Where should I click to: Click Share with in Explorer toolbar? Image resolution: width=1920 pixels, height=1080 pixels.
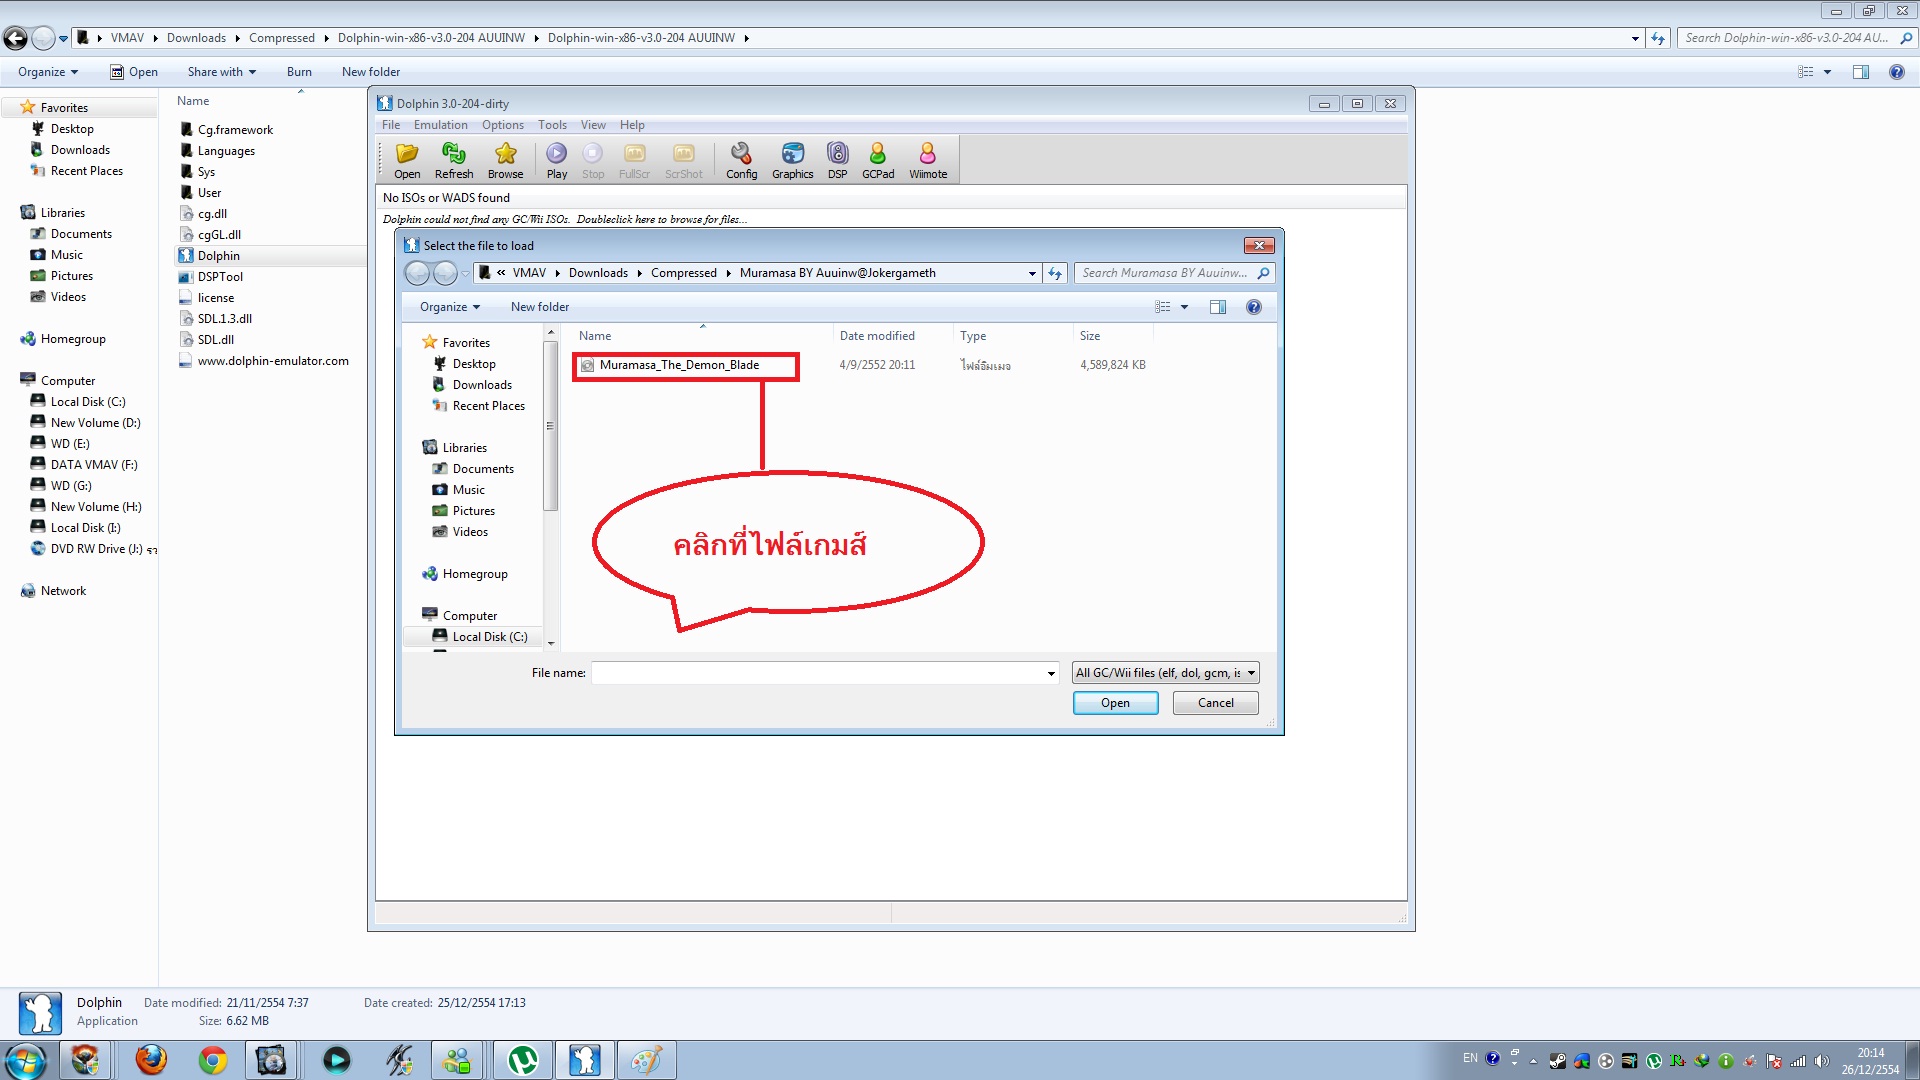coord(222,72)
